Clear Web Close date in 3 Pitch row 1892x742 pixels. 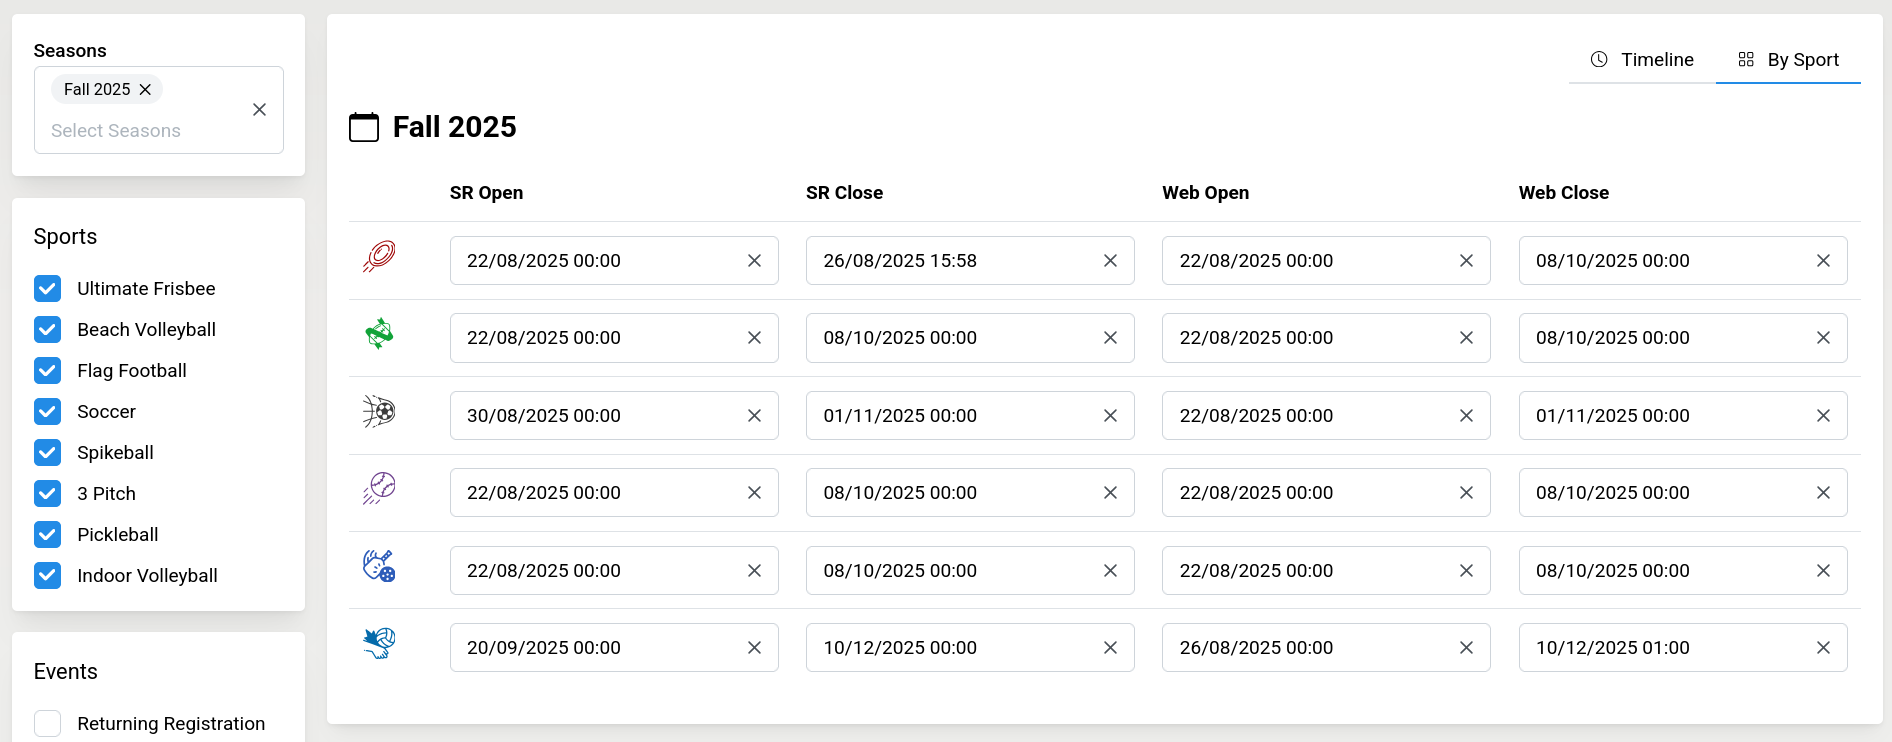coord(1823,493)
